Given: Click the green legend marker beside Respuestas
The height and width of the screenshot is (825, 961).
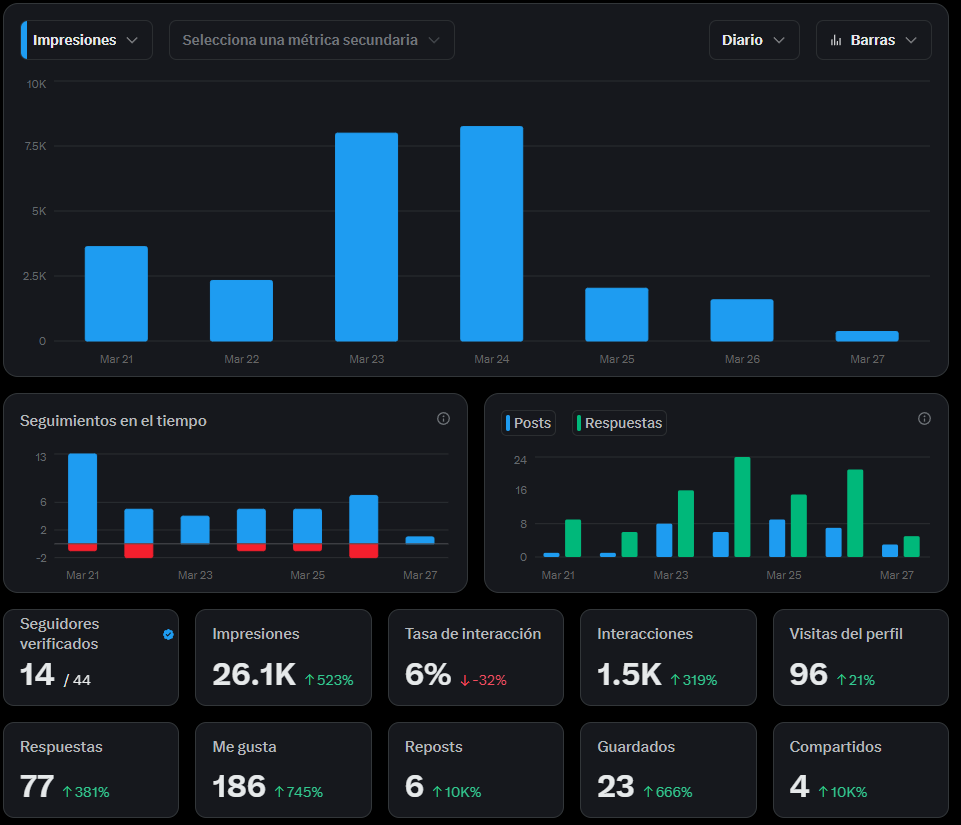Looking at the screenshot, I should [579, 422].
